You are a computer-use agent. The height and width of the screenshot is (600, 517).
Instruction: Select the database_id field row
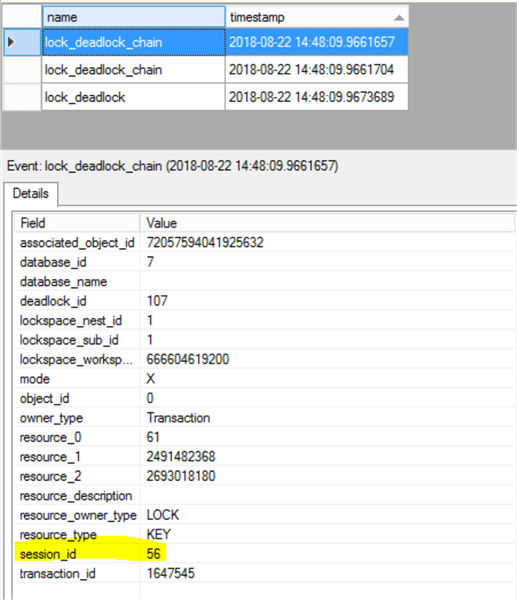(265, 262)
